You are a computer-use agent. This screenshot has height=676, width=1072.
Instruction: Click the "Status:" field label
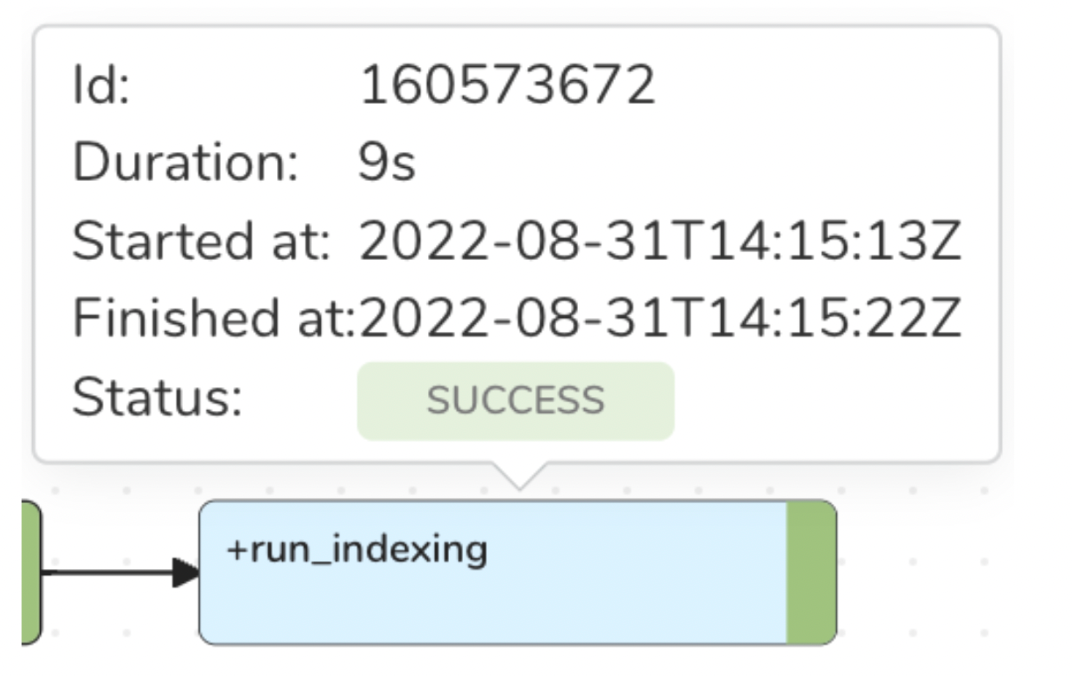pyautogui.click(x=157, y=398)
